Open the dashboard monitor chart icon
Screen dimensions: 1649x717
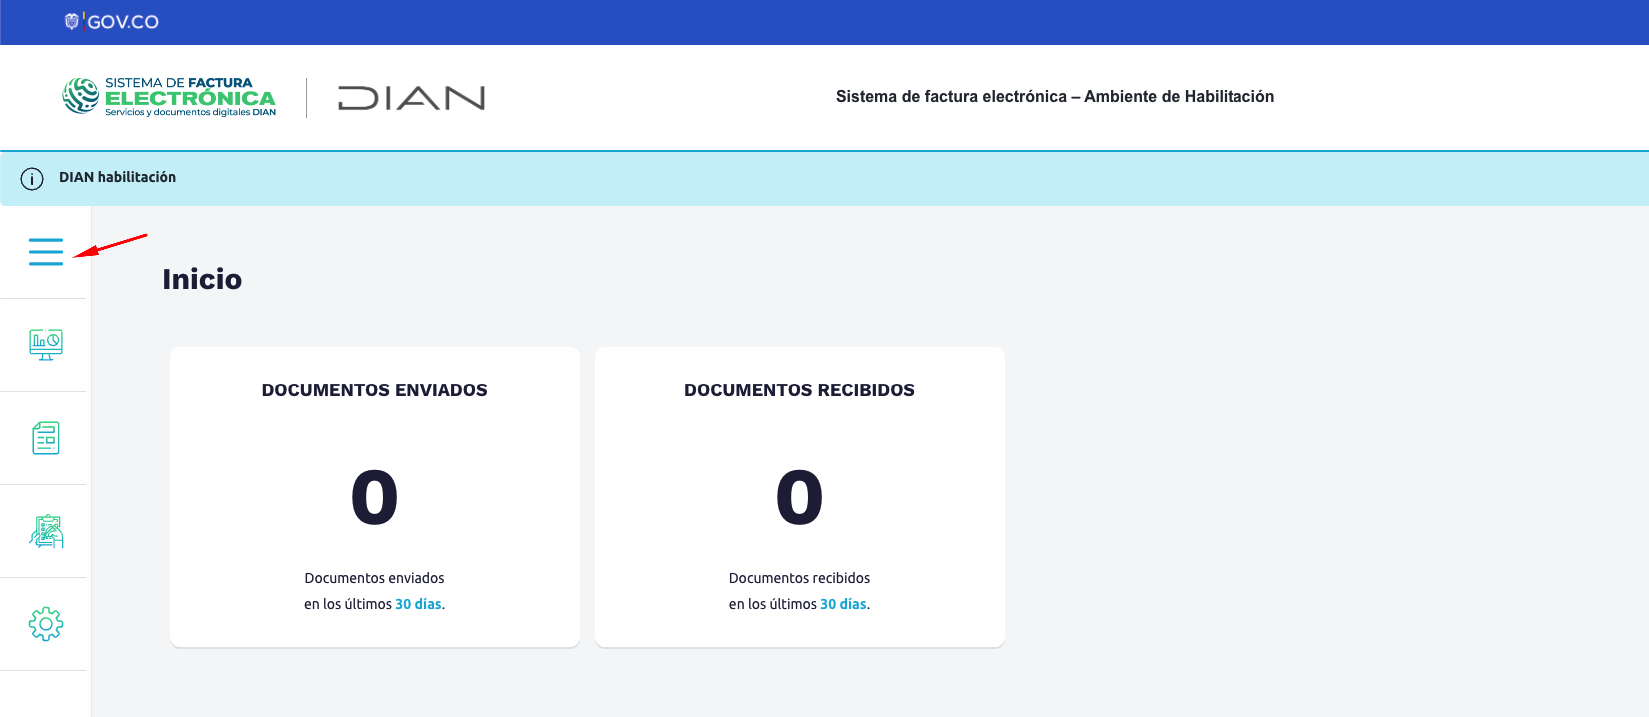pyautogui.click(x=46, y=344)
